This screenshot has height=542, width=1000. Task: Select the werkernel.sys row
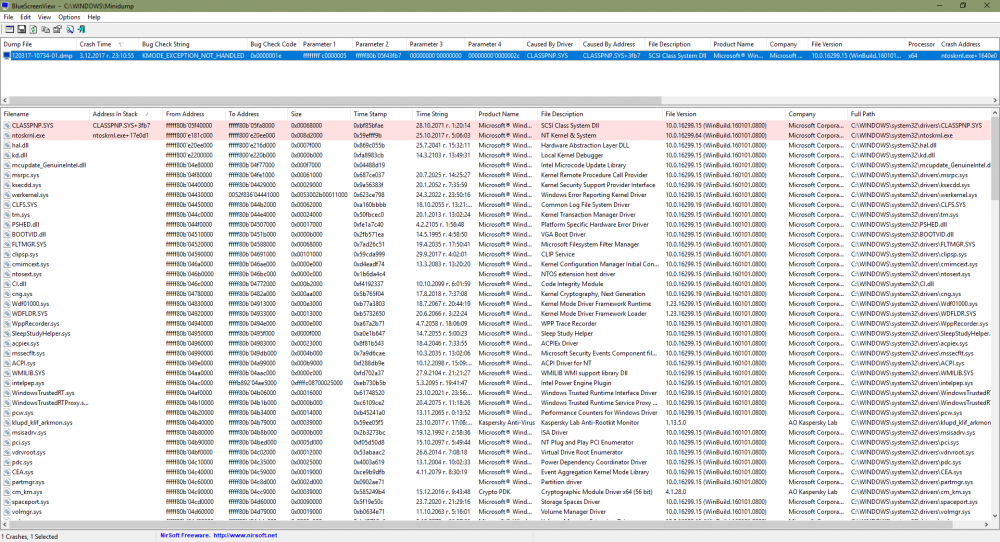pyautogui.click(x=496, y=195)
